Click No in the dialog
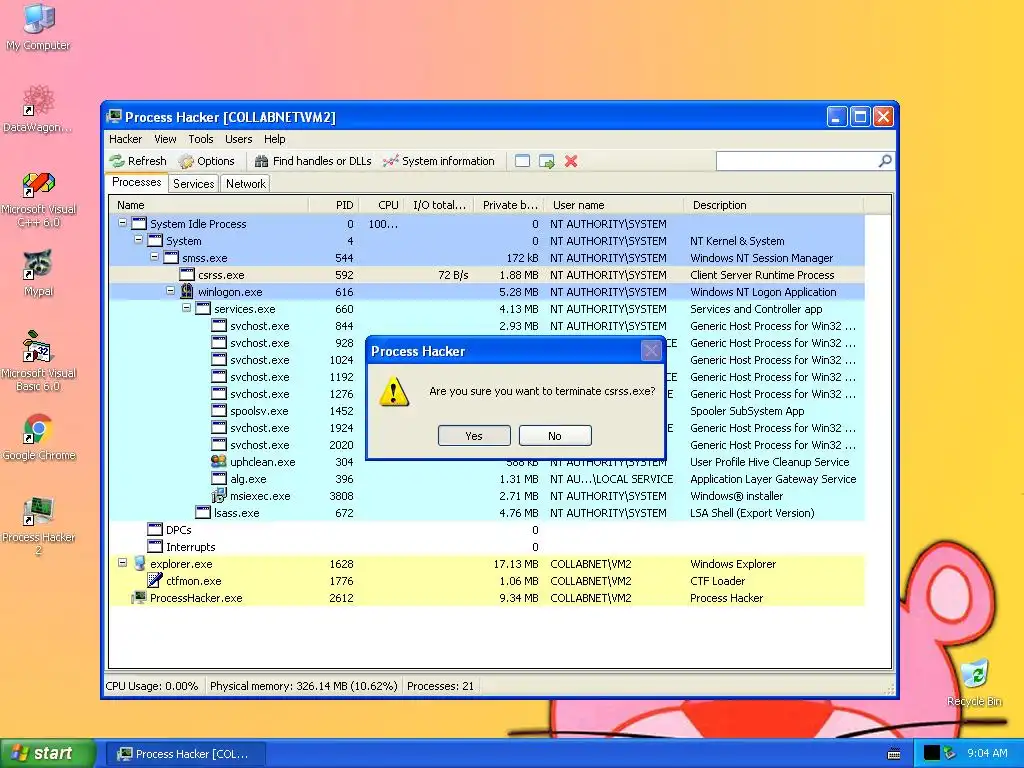Screen dimensions: 1024x768 click(x=555, y=436)
